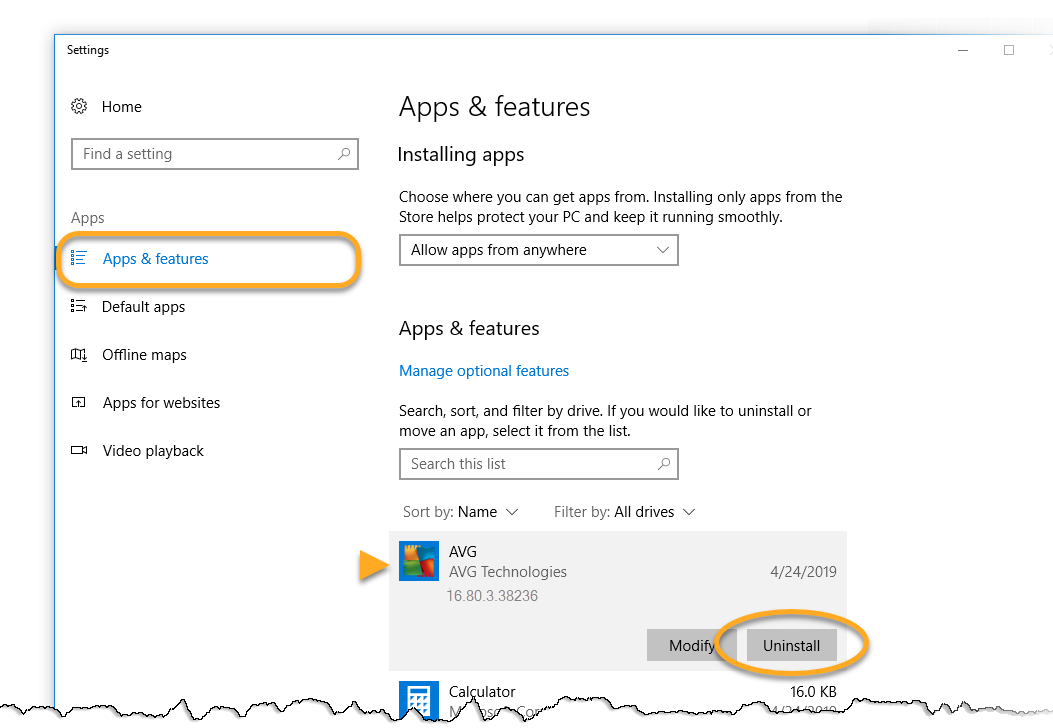Viewport: 1053px width, 728px height.
Task: Switch to Video playback section
Action: (x=152, y=451)
